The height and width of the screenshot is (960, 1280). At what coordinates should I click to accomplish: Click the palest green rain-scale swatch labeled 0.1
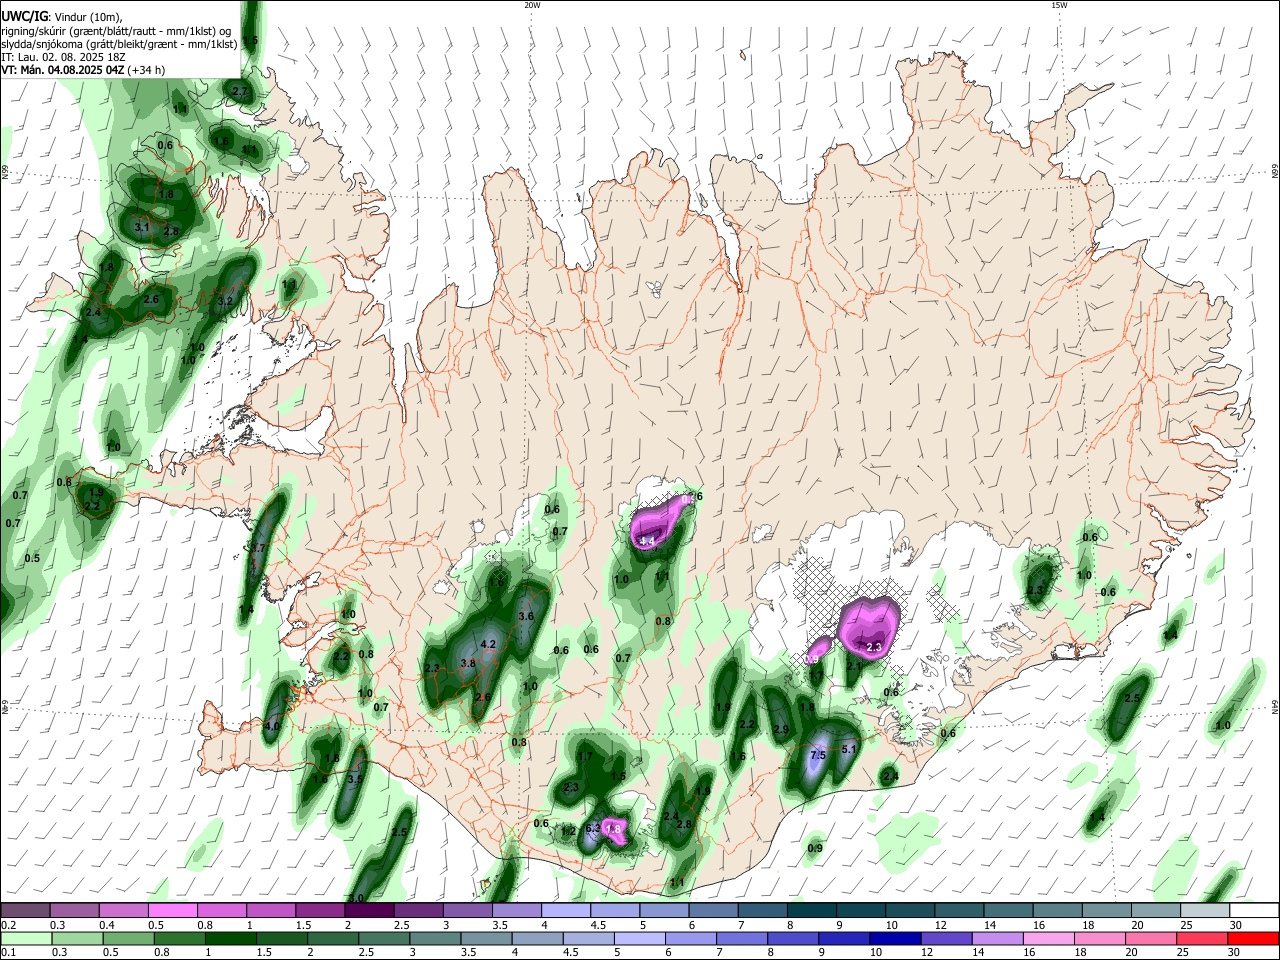coord(26,938)
